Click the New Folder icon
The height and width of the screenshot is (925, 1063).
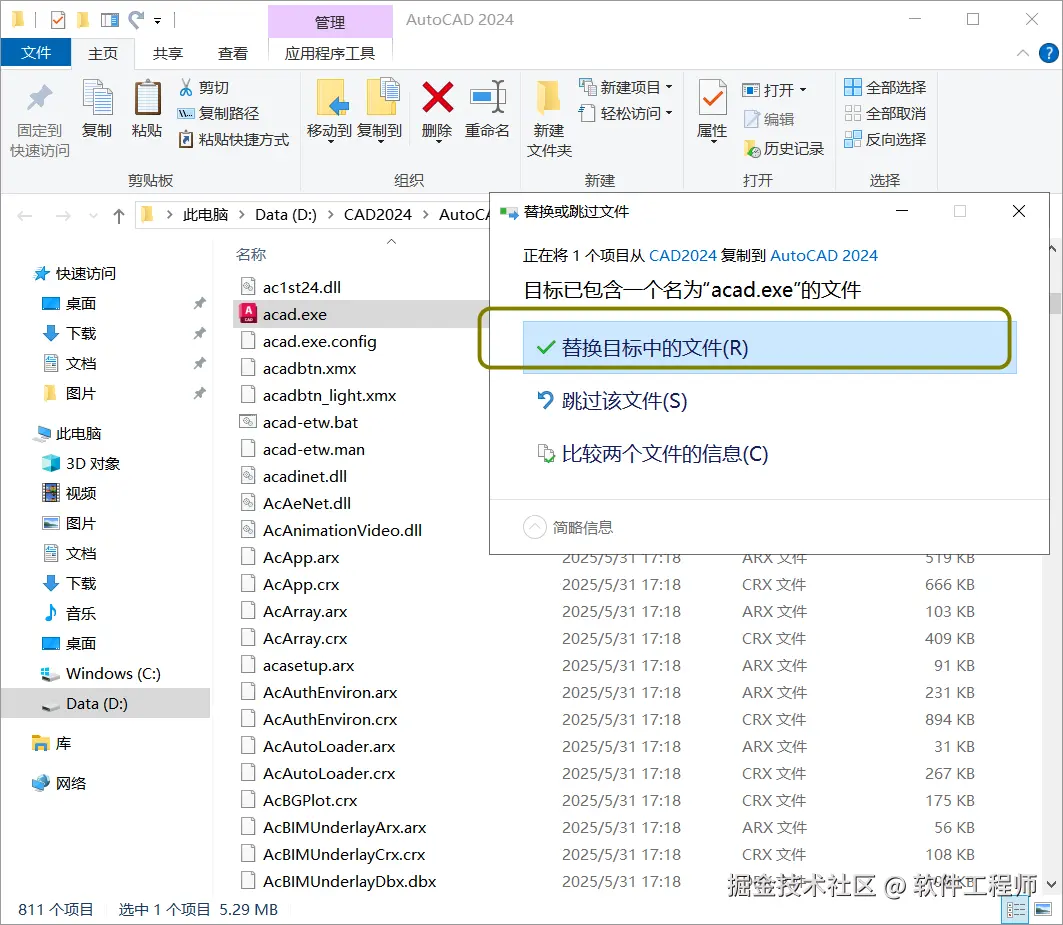[548, 97]
